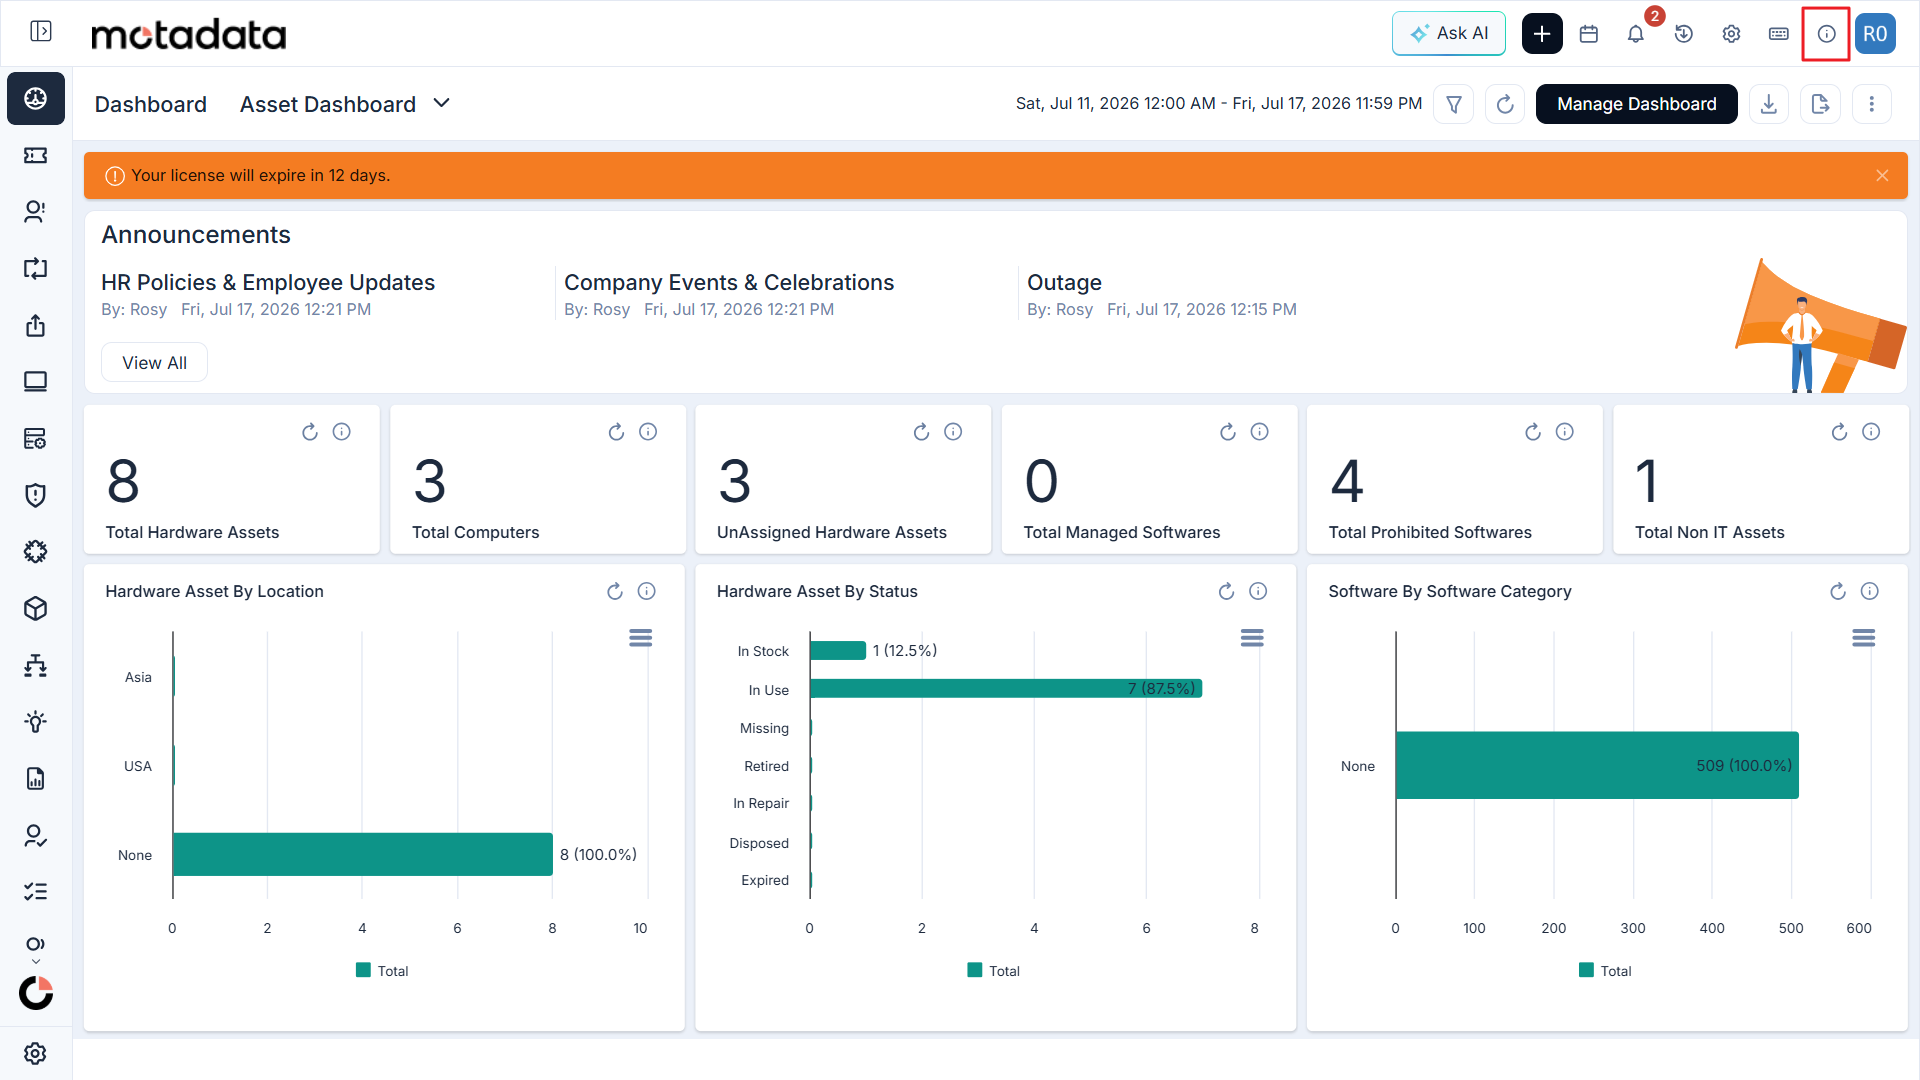This screenshot has height=1080, width=1920.
Task: Toggle Total legend in Software By Category chart
Action: (1605, 971)
